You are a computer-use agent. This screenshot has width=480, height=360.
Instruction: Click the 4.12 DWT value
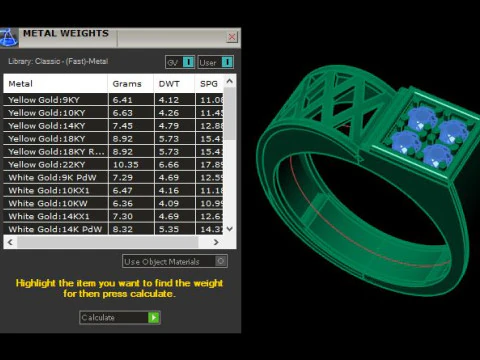(x=169, y=100)
